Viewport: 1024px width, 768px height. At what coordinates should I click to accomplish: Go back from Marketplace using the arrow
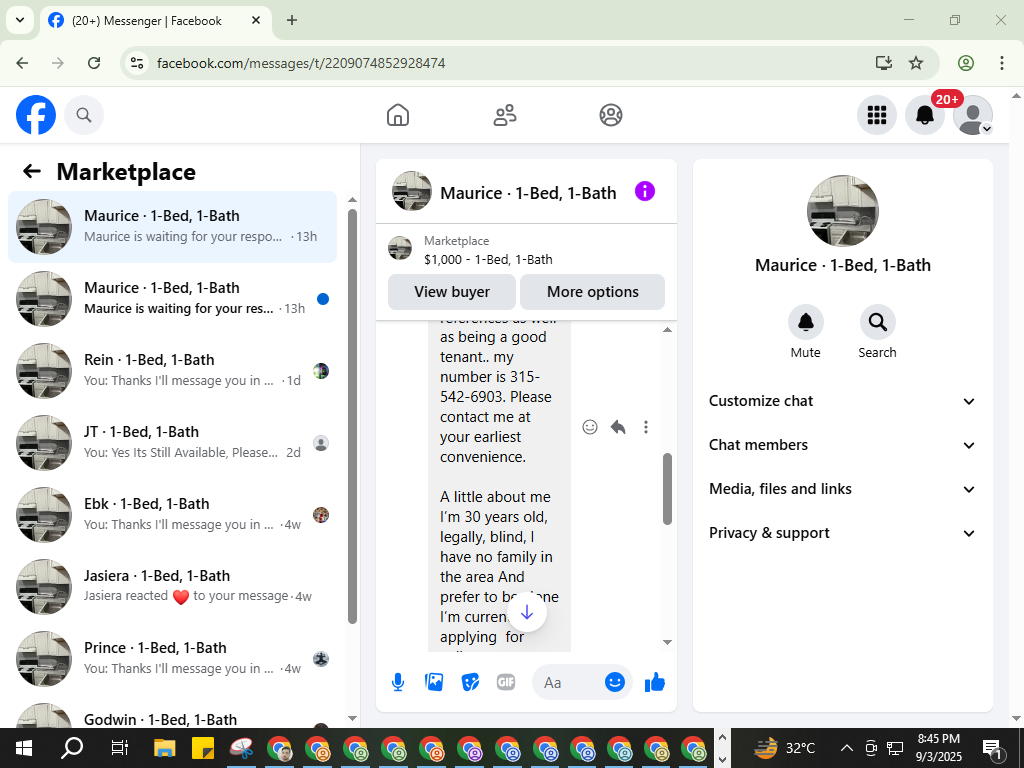tap(31, 172)
